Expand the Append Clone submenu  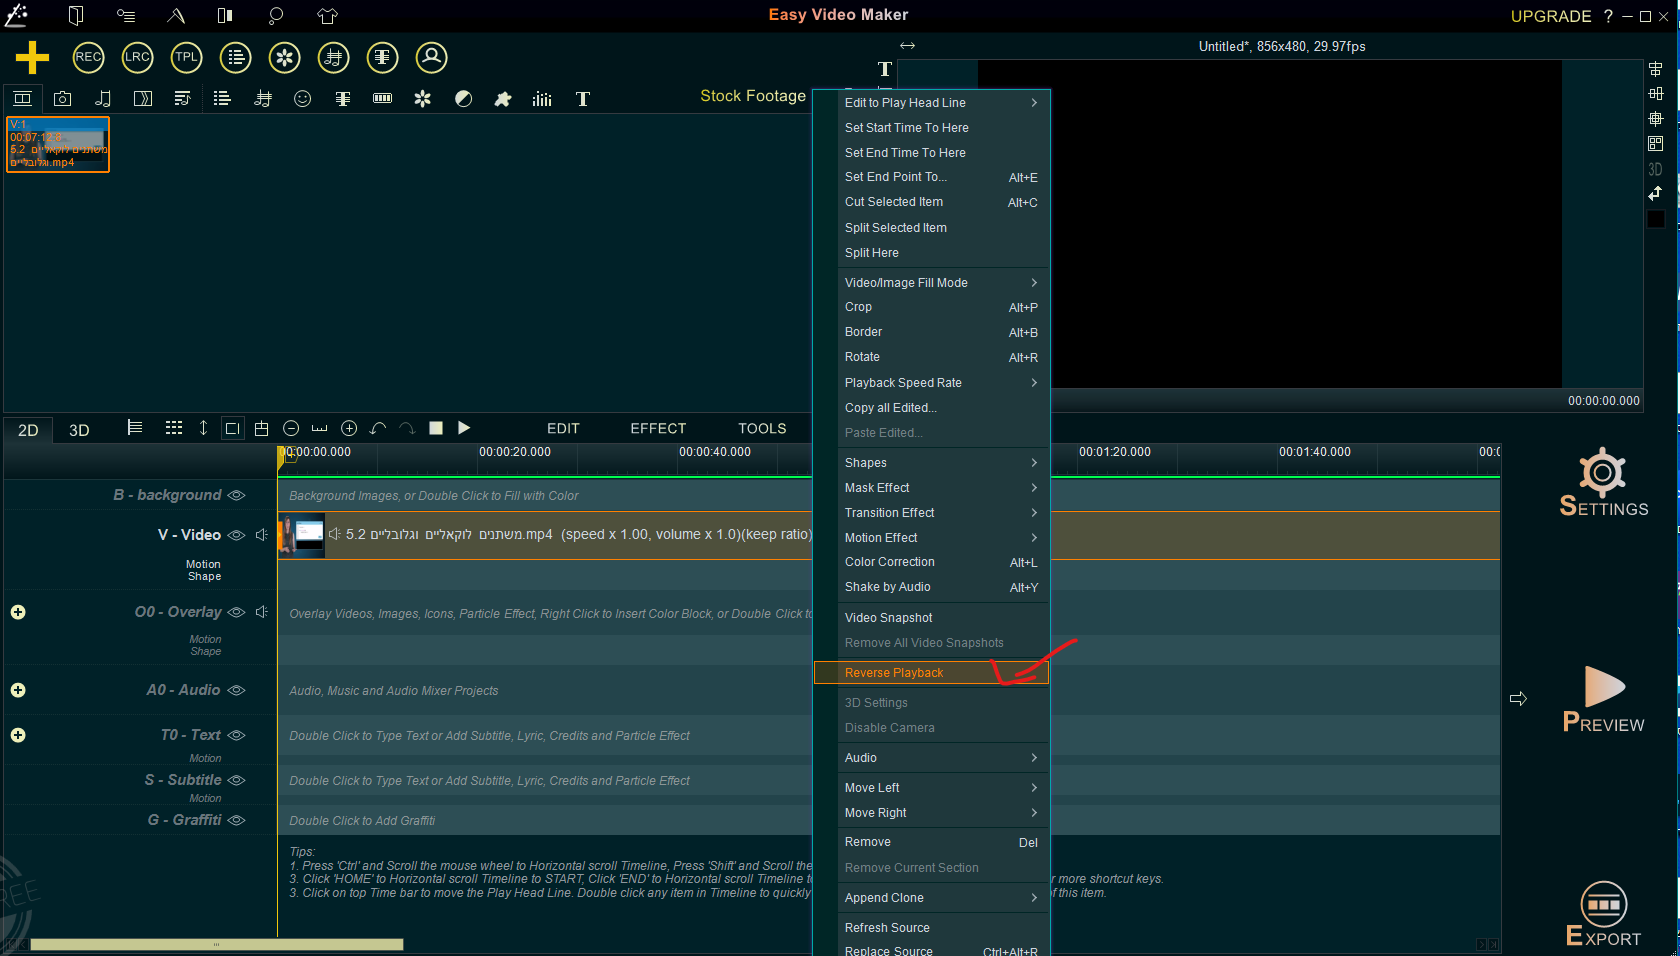point(932,898)
